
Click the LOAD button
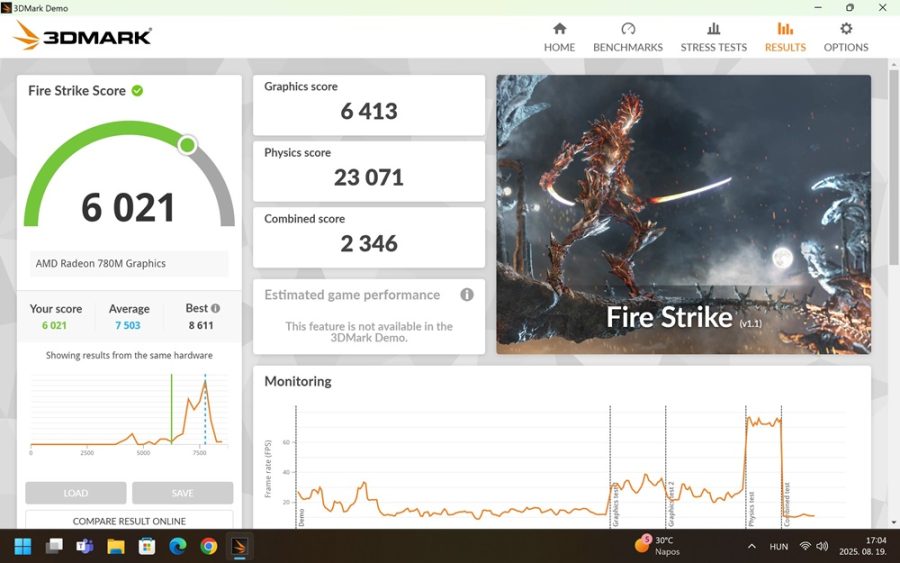click(x=76, y=493)
